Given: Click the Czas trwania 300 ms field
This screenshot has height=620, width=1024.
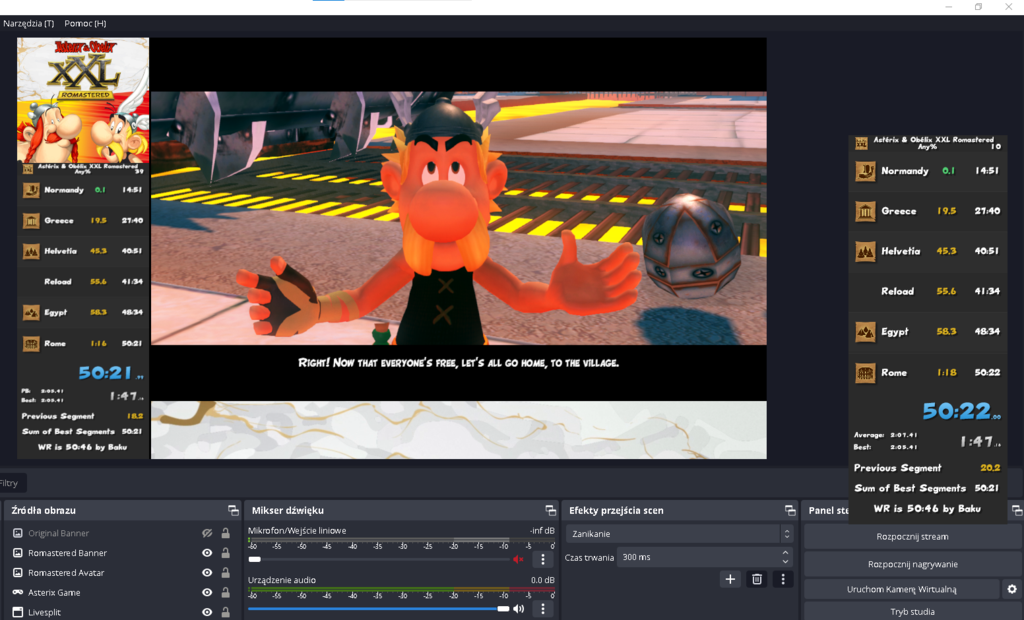Looking at the screenshot, I should pyautogui.click(x=705, y=557).
